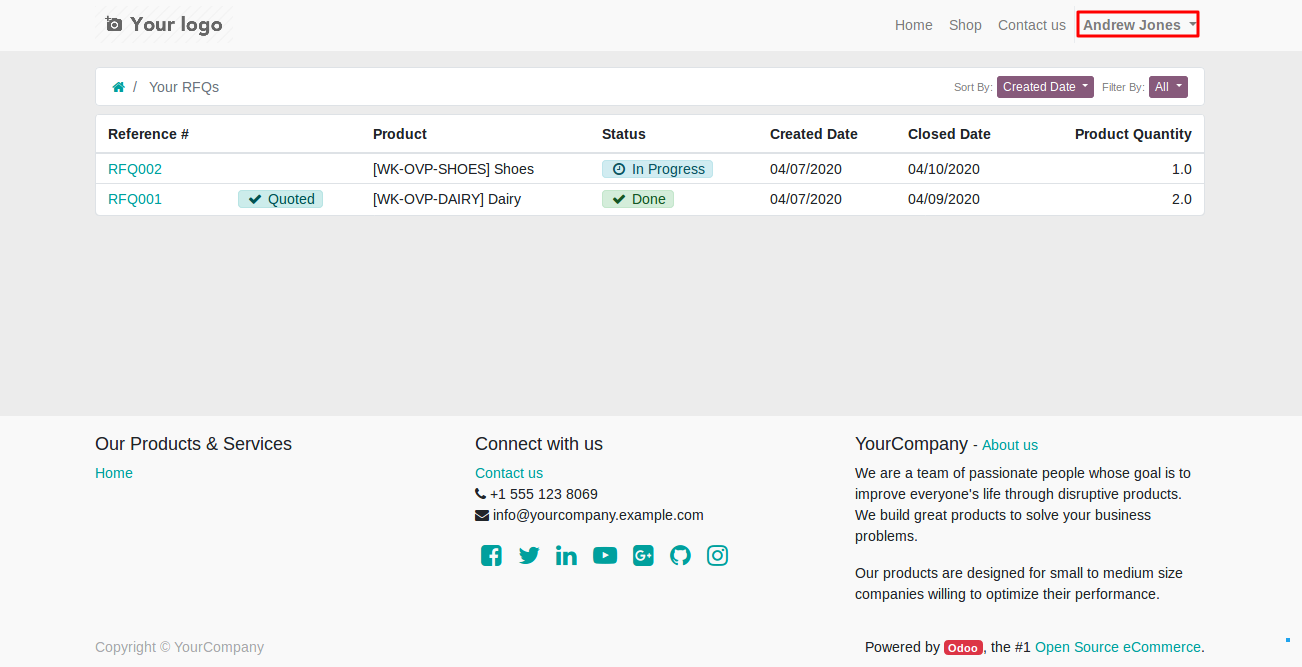Open Shop in top navigation
1302x667 pixels.
965,25
